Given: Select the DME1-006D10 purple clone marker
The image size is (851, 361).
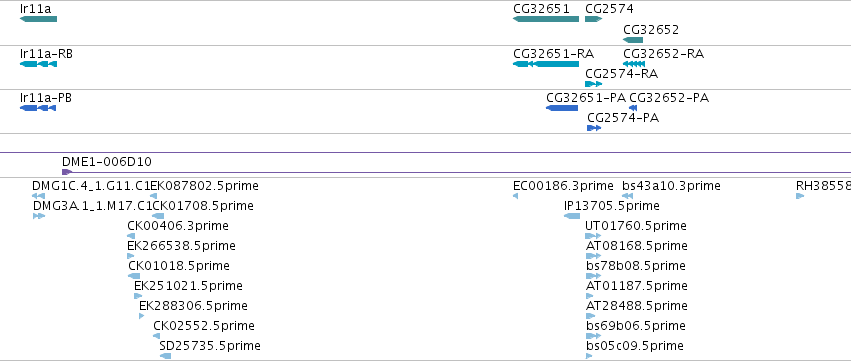Looking at the screenshot, I should 67,172.
